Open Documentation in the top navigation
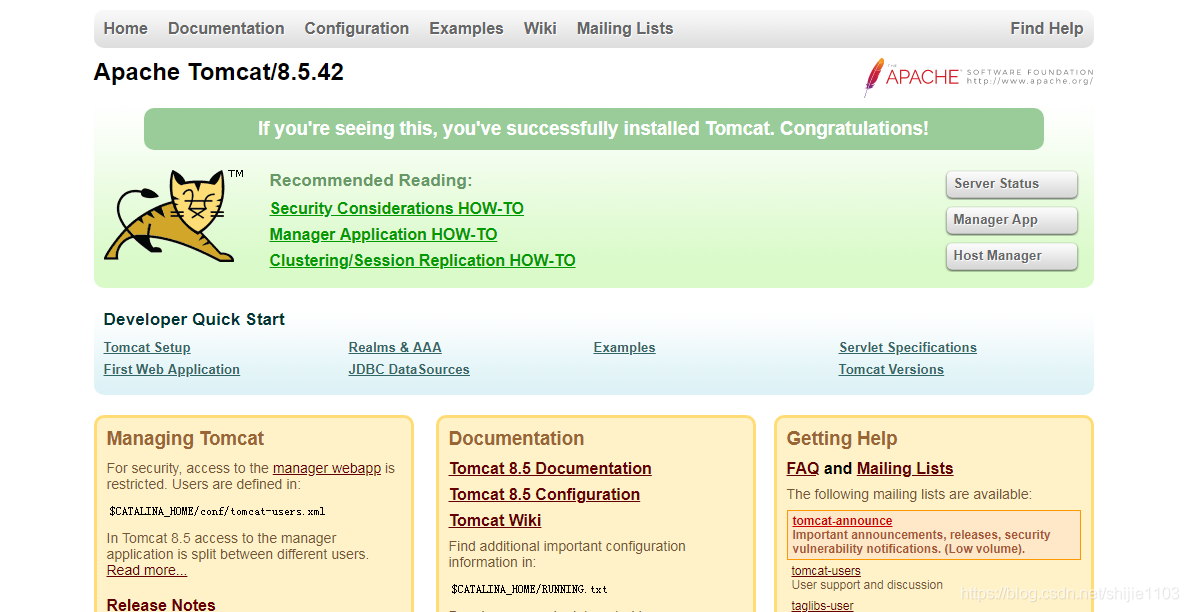Image resolution: width=1189 pixels, height=612 pixels. [x=226, y=29]
